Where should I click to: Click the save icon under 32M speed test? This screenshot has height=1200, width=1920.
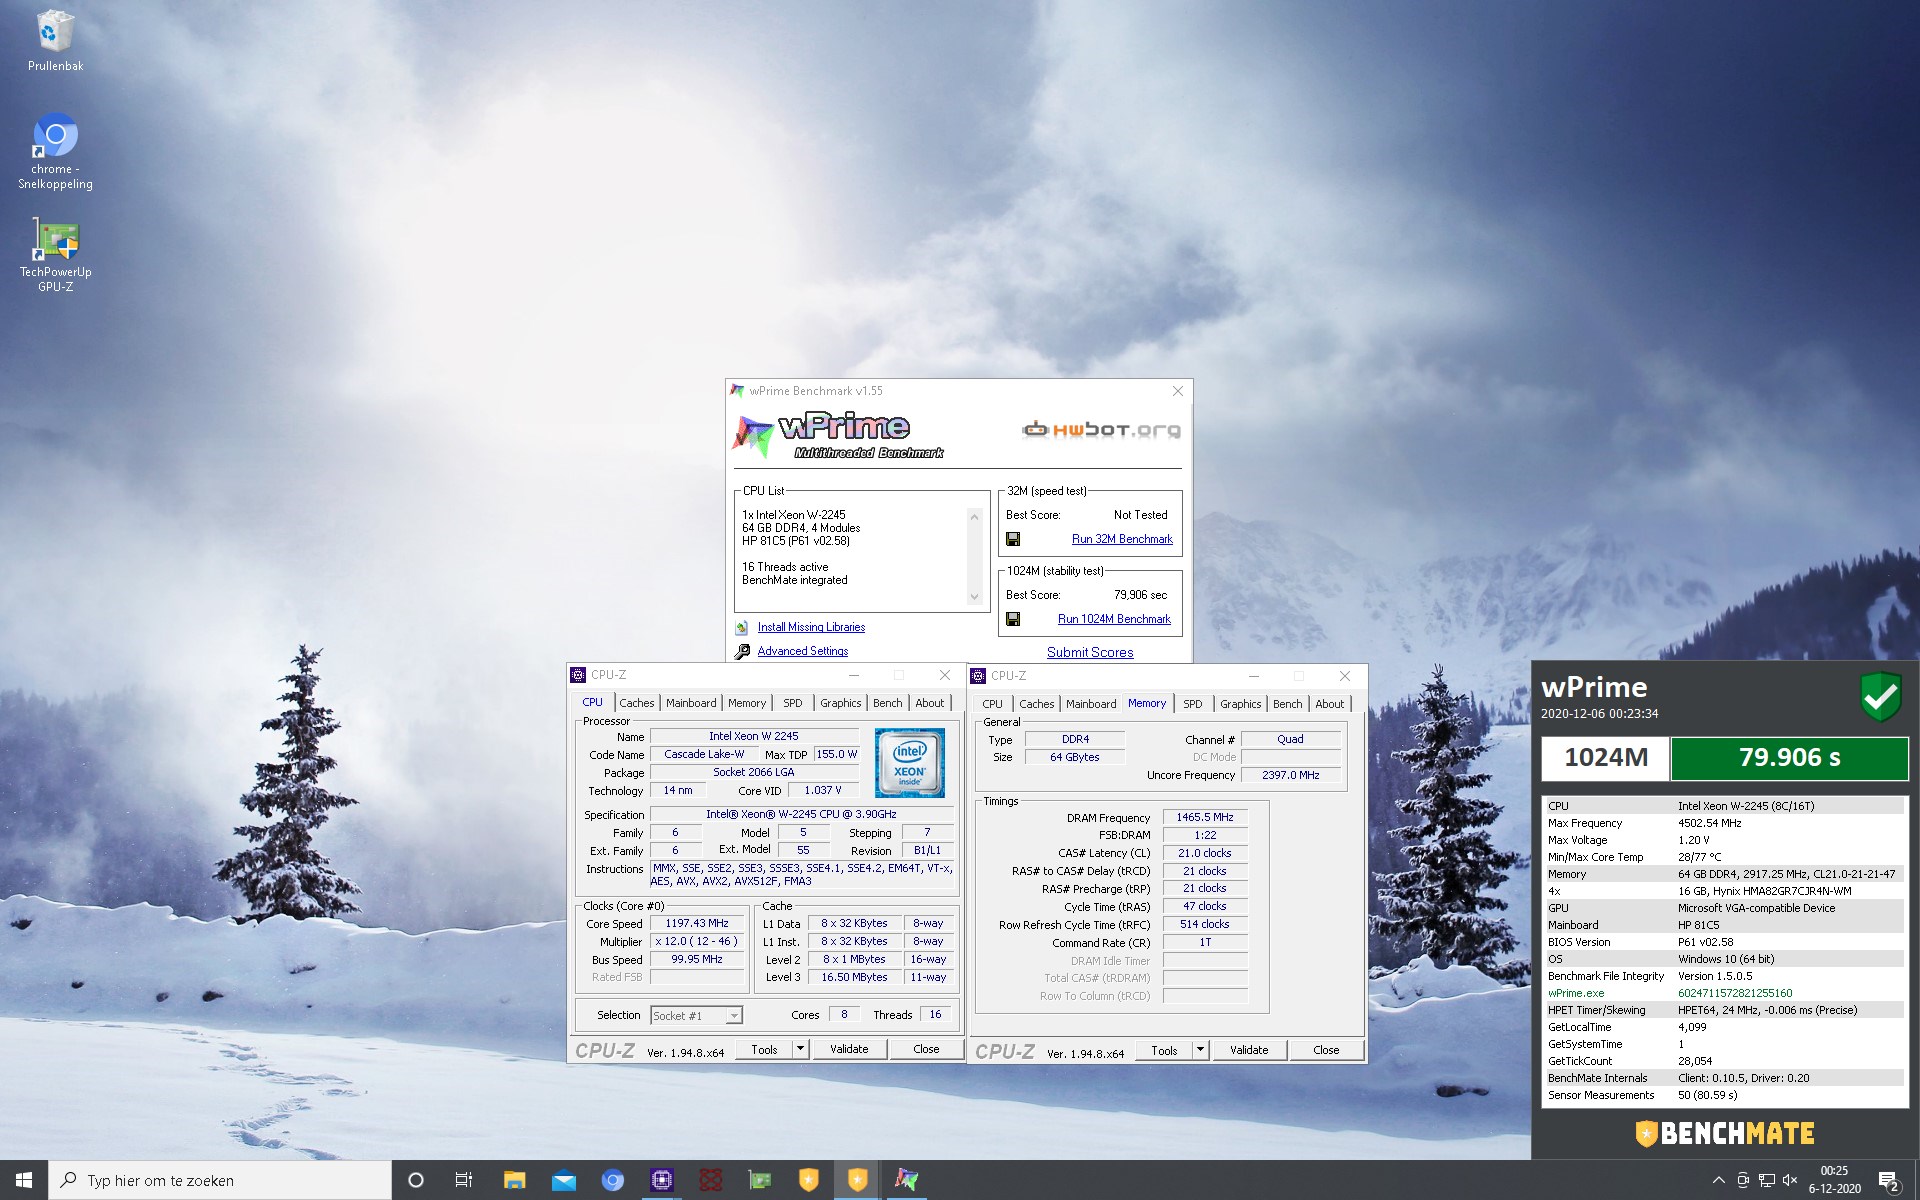coord(1013,539)
